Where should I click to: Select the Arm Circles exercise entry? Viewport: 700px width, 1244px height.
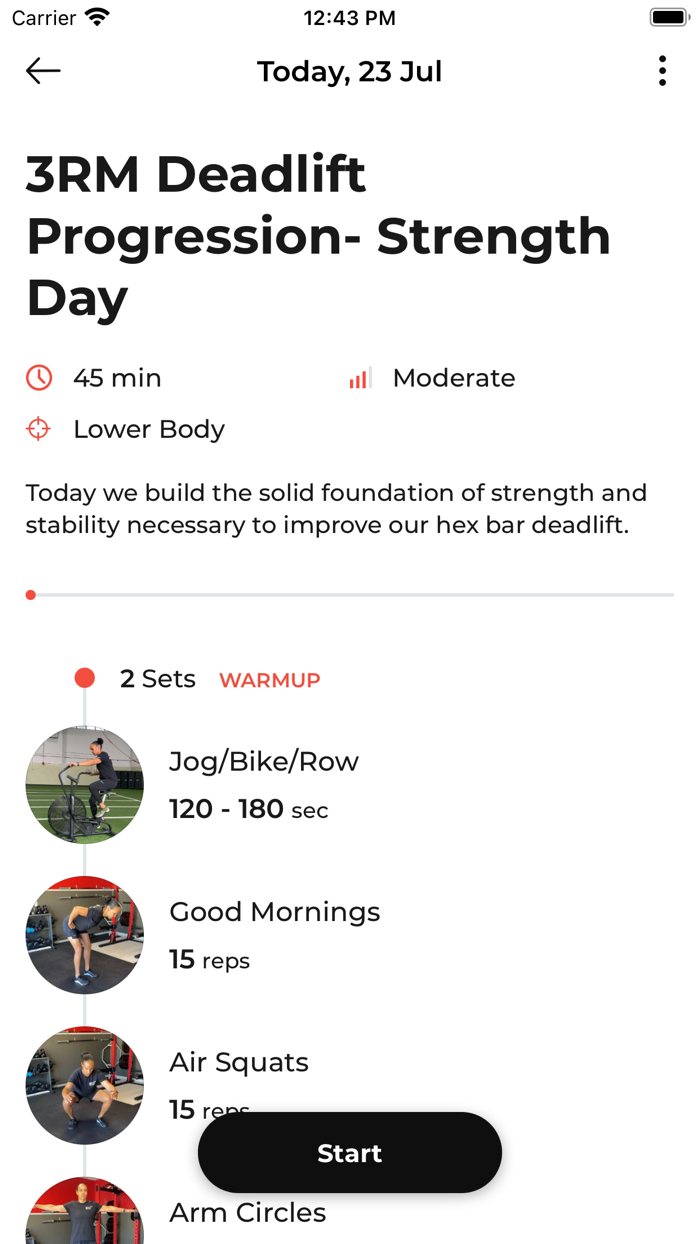click(x=247, y=1212)
